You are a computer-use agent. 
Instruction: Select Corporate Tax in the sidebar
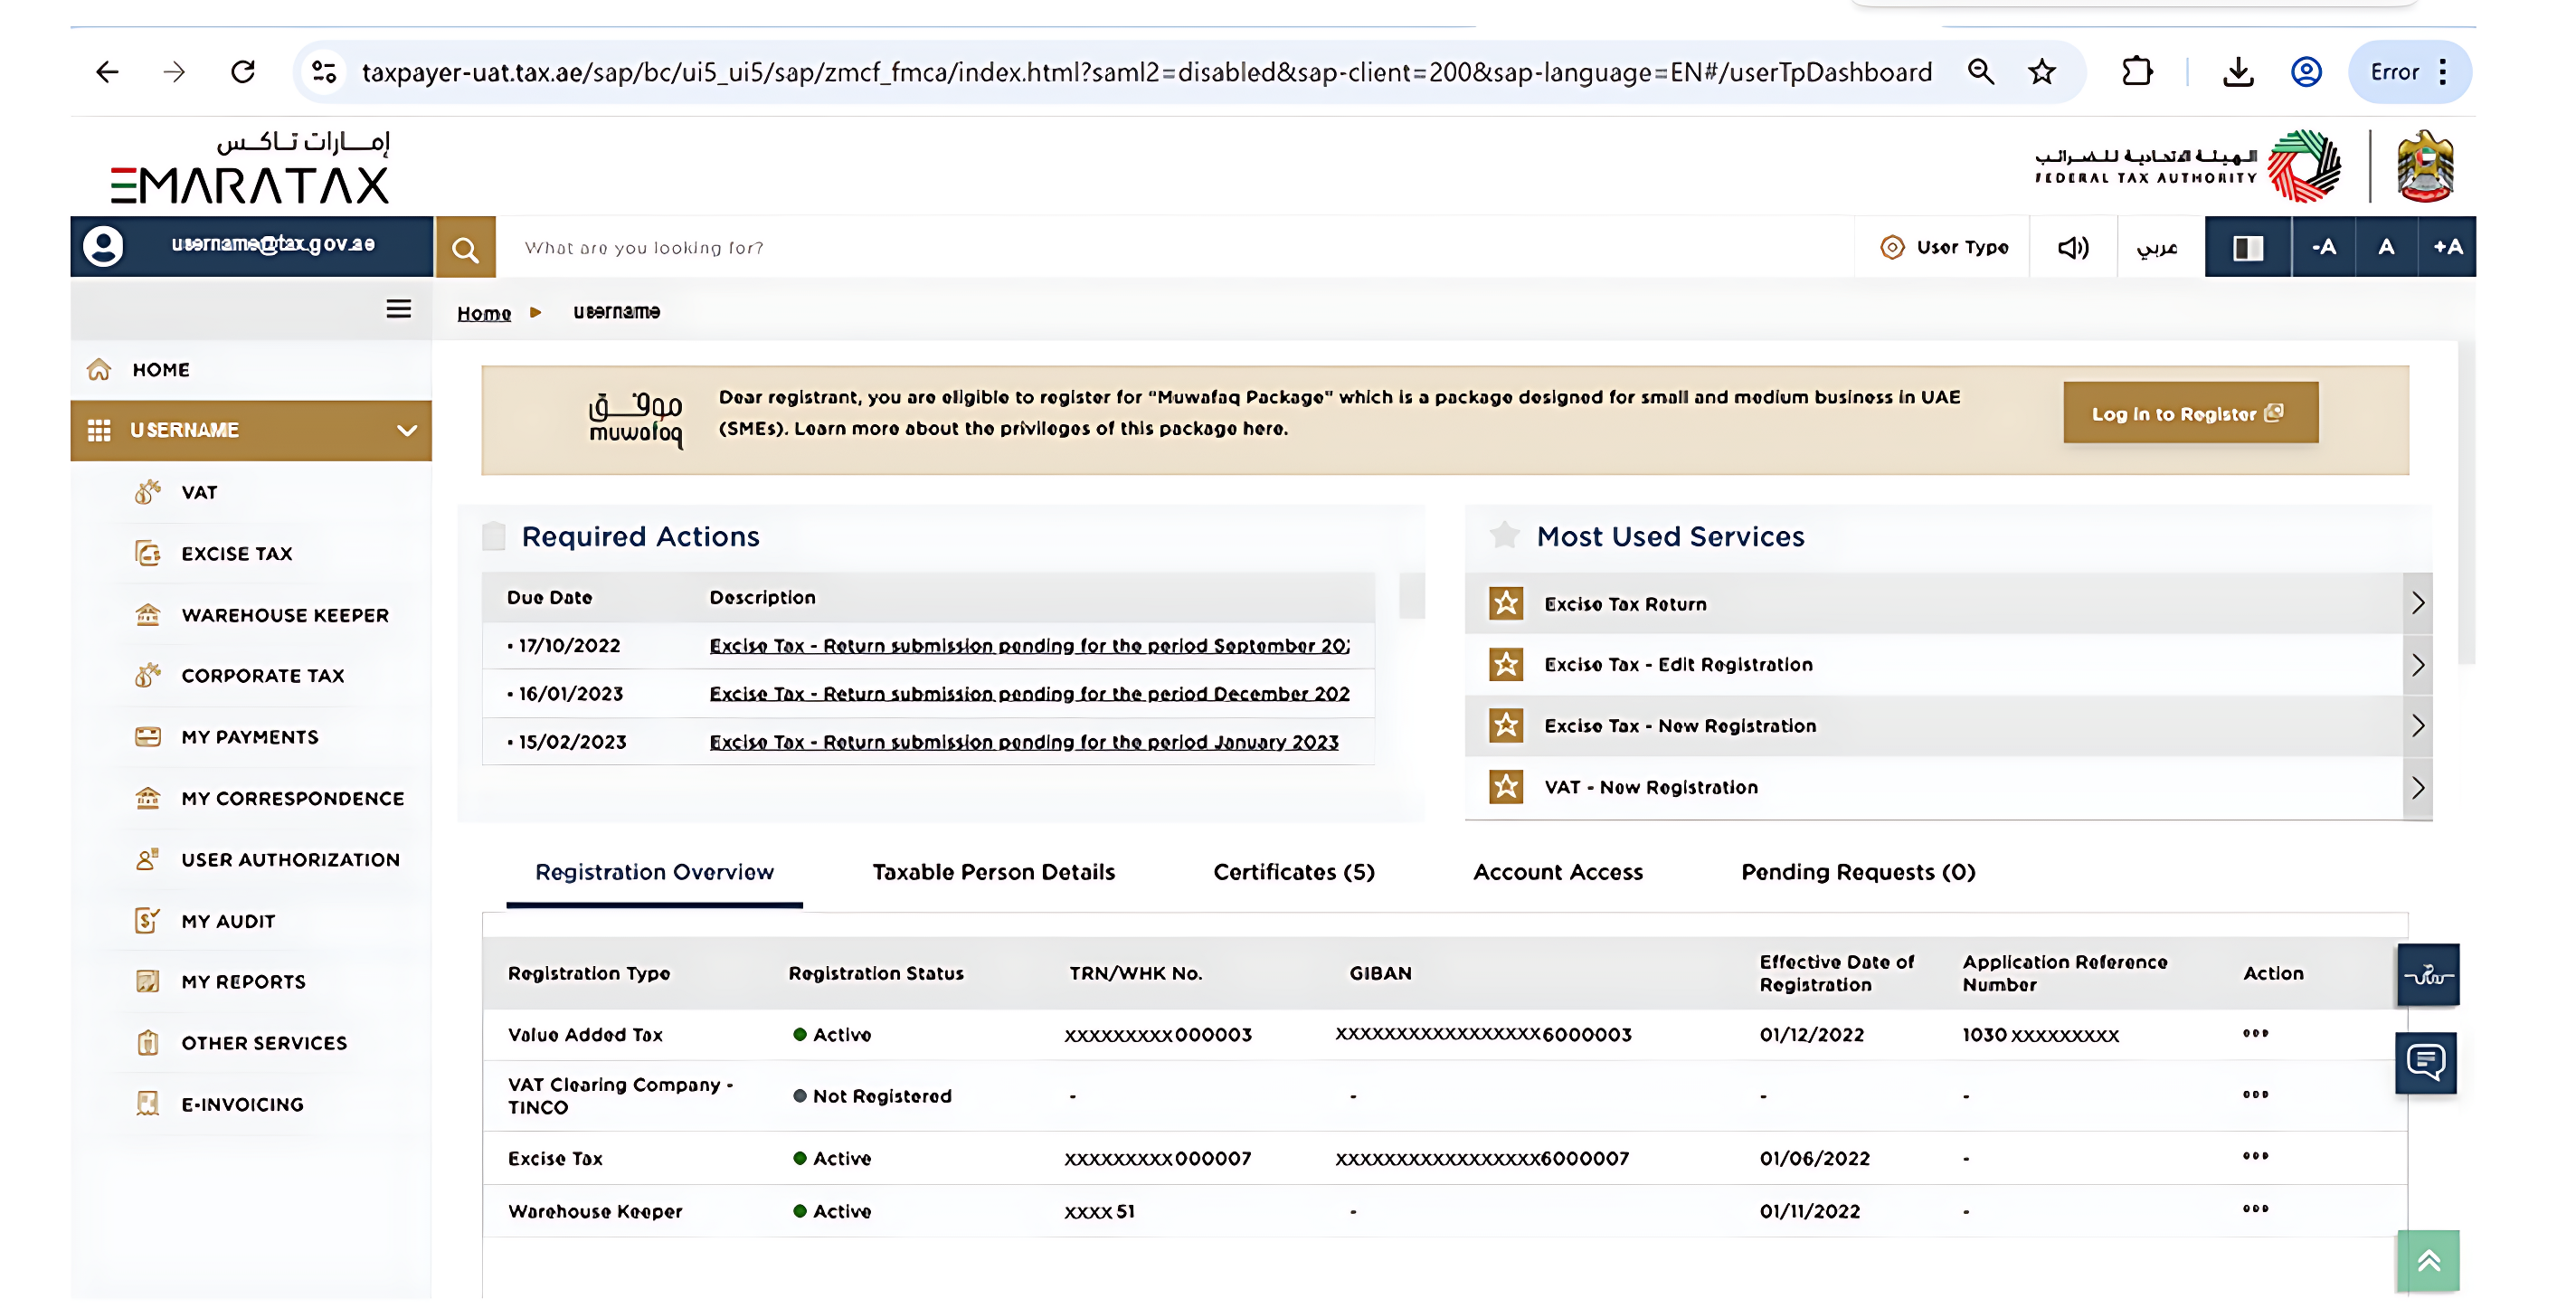click(262, 676)
